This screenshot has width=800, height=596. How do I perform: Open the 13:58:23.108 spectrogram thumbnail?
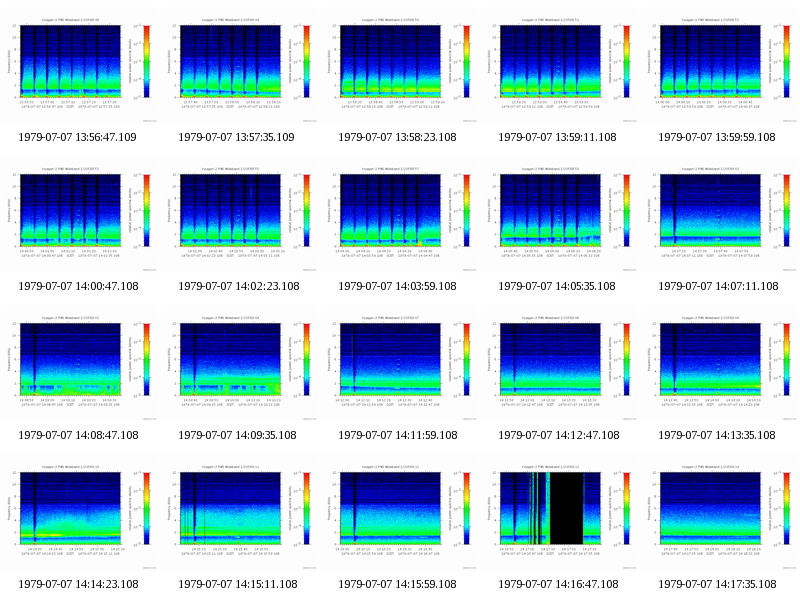[x=399, y=65]
